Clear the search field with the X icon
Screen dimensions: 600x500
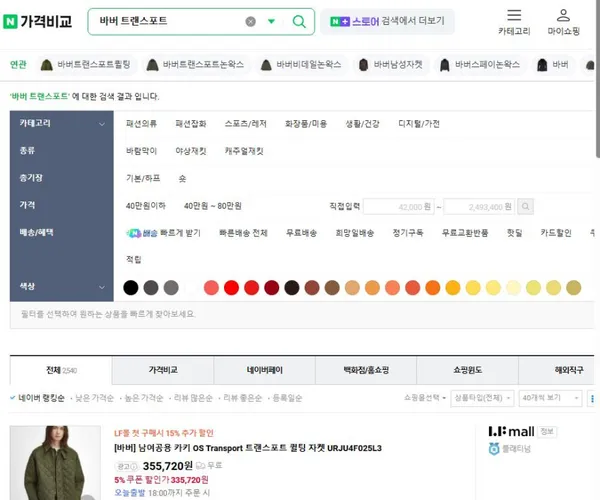[251, 21]
